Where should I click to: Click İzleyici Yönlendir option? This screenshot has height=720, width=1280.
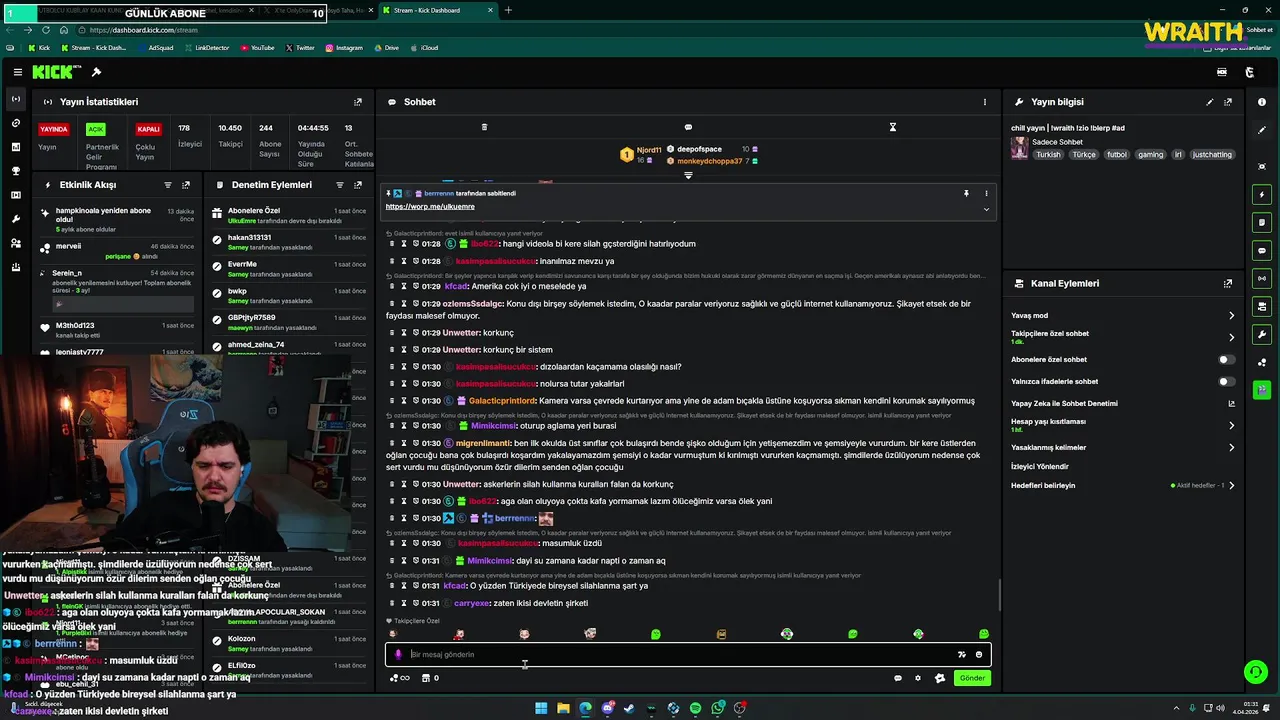pos(1040,466)
